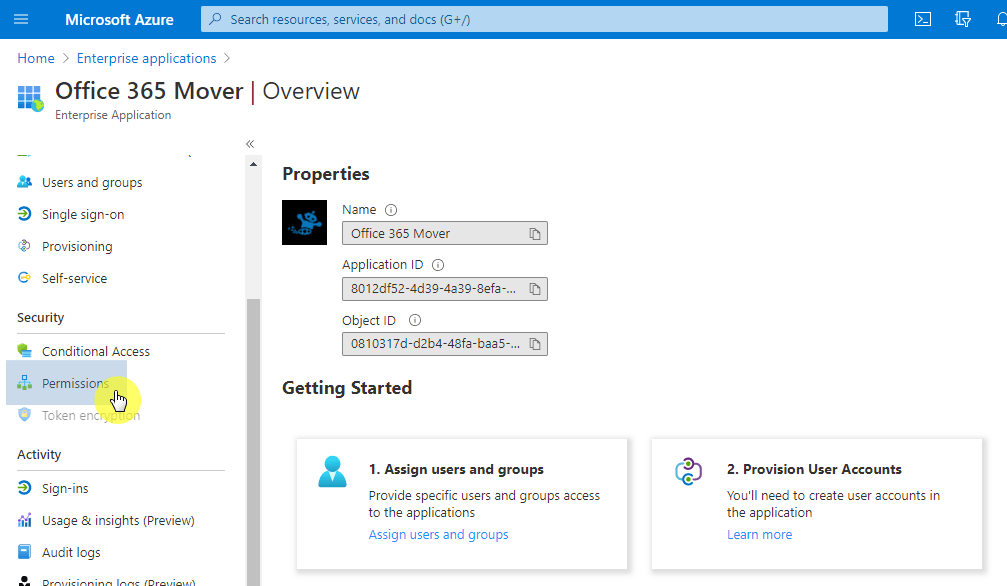Open Audit logs in the sidebar
The width and height of the screenshot is (1007, 586).
[x=71, y=553]
